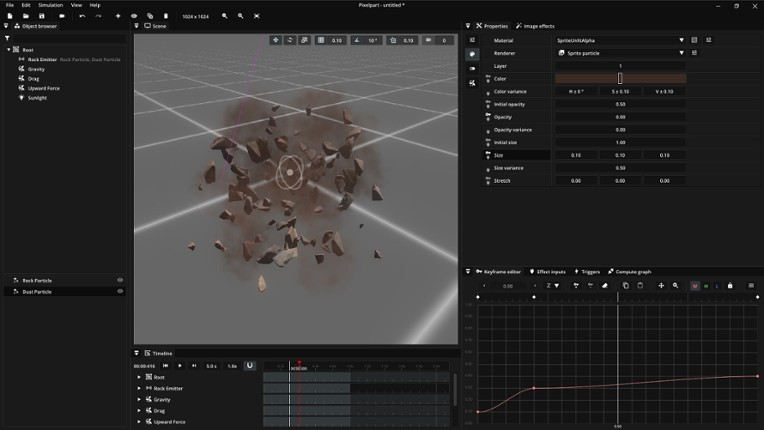
Task: Select the move gizmo in scene viewport
Action: (x=275, y=40)
